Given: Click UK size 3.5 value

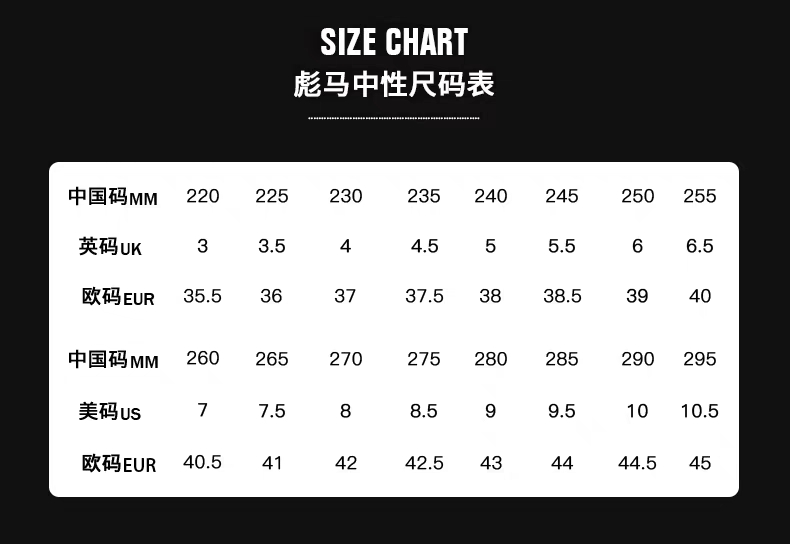Looking at the screenshot, I should [272, 246].
